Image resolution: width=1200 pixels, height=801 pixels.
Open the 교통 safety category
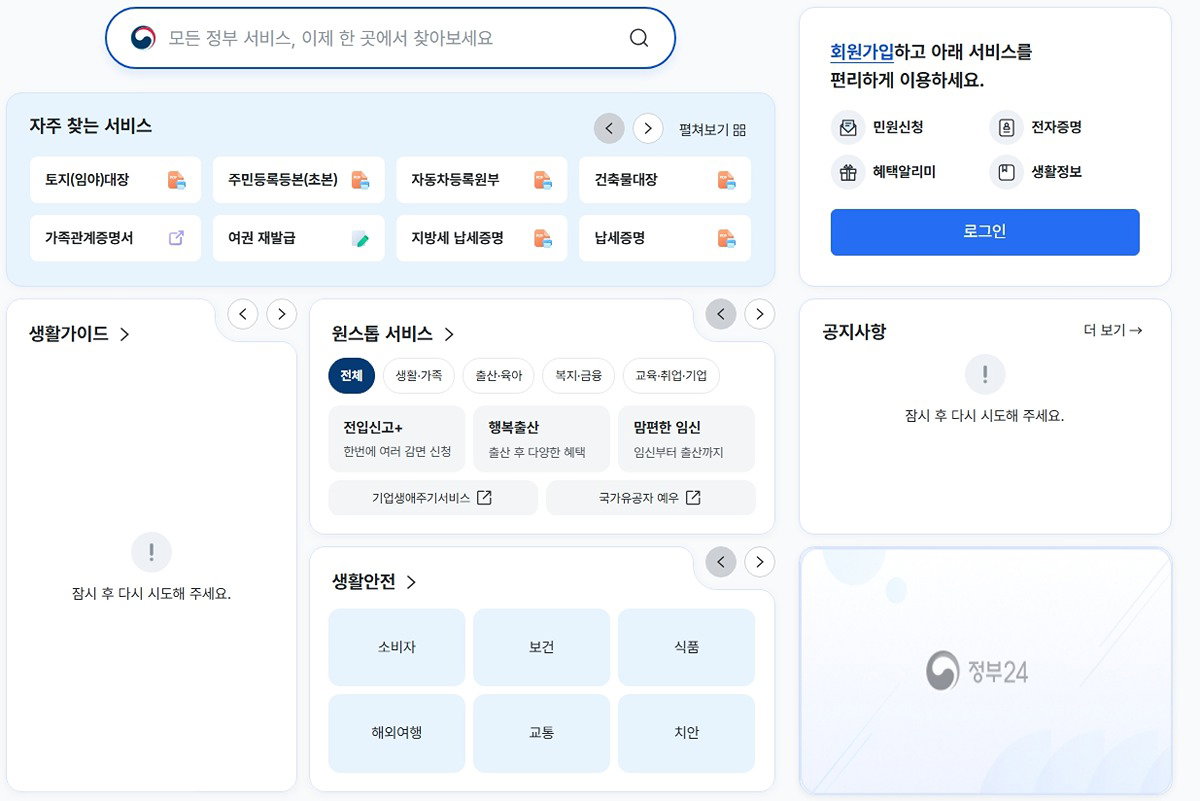[541, 733]
